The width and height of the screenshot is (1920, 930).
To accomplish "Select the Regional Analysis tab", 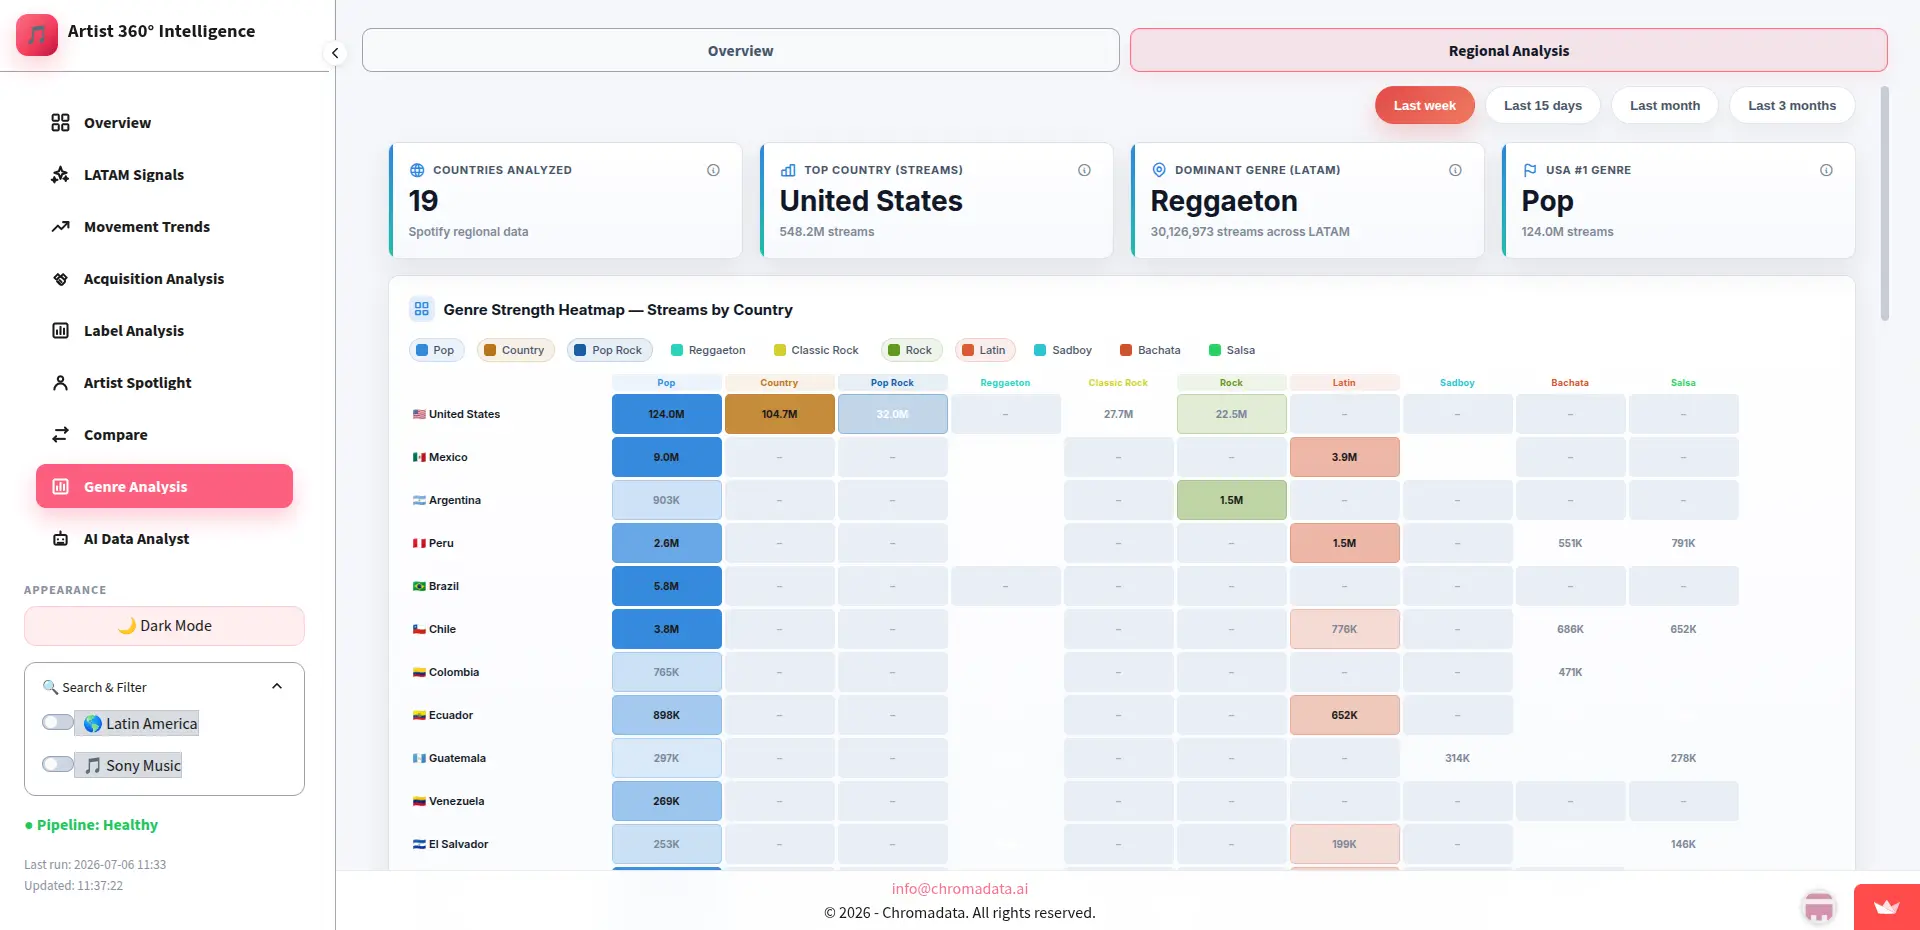I will (1508, 50).
